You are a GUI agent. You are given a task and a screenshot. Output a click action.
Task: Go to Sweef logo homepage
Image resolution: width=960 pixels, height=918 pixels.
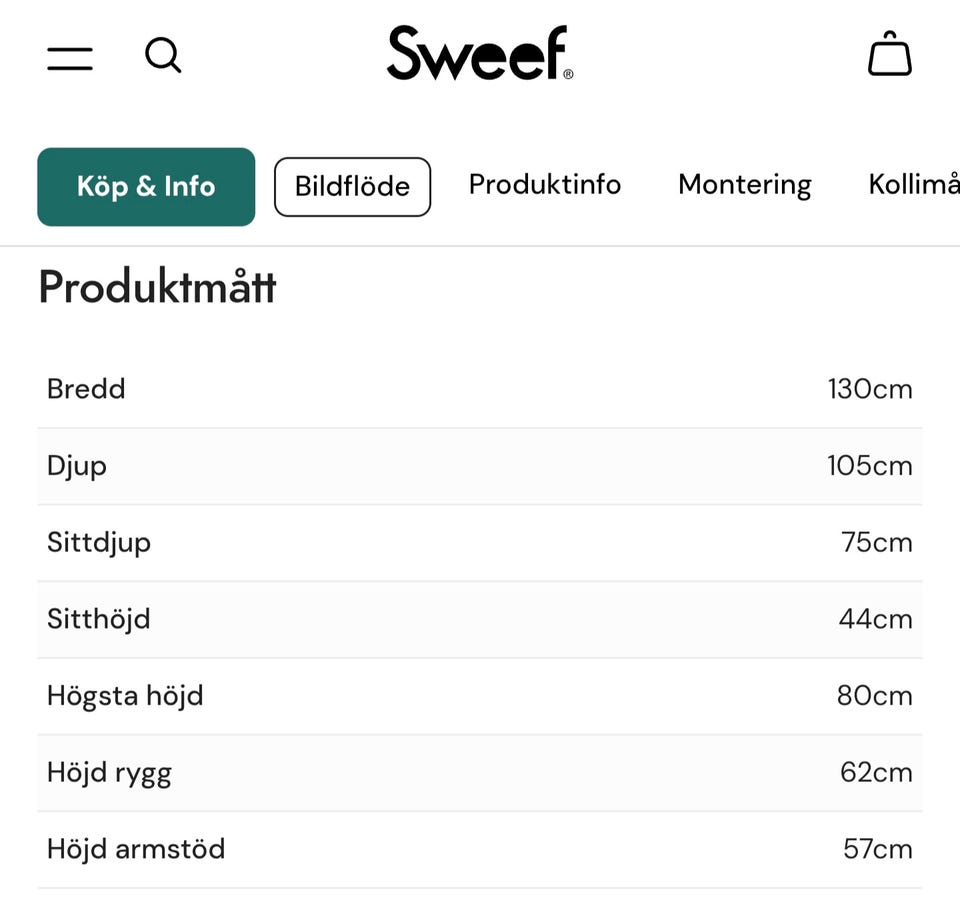[480, 54]
